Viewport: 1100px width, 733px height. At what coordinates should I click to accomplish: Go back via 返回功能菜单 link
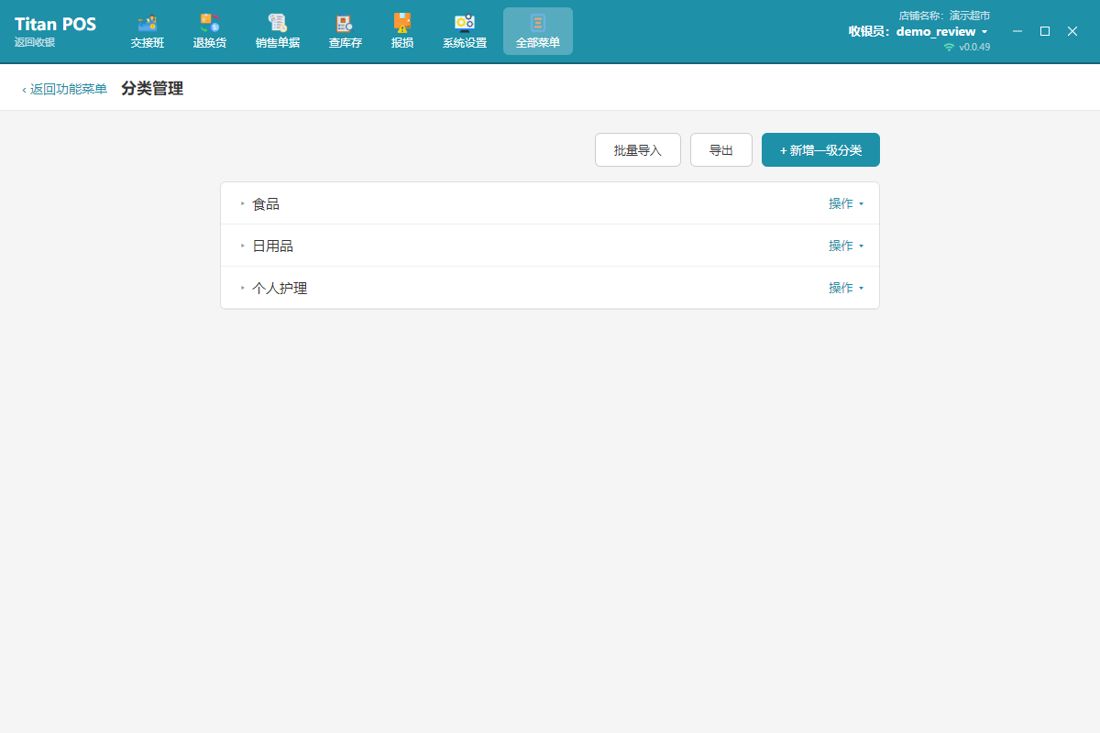(65, 89)
